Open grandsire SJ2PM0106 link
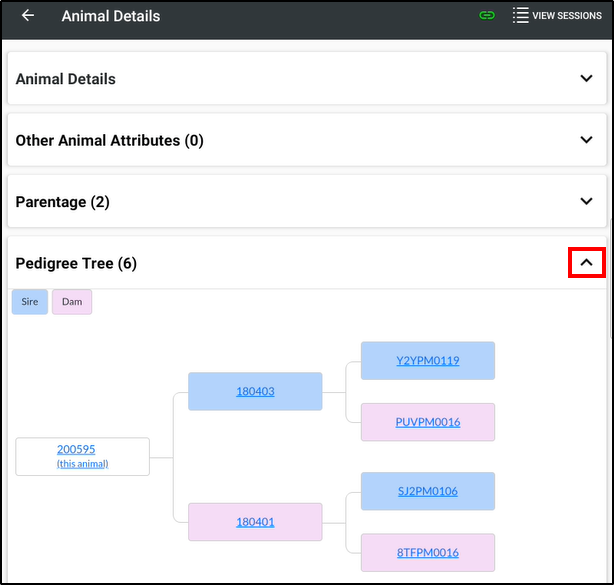The width and height of the screenshot is (614, 585). tap(428, 491)
